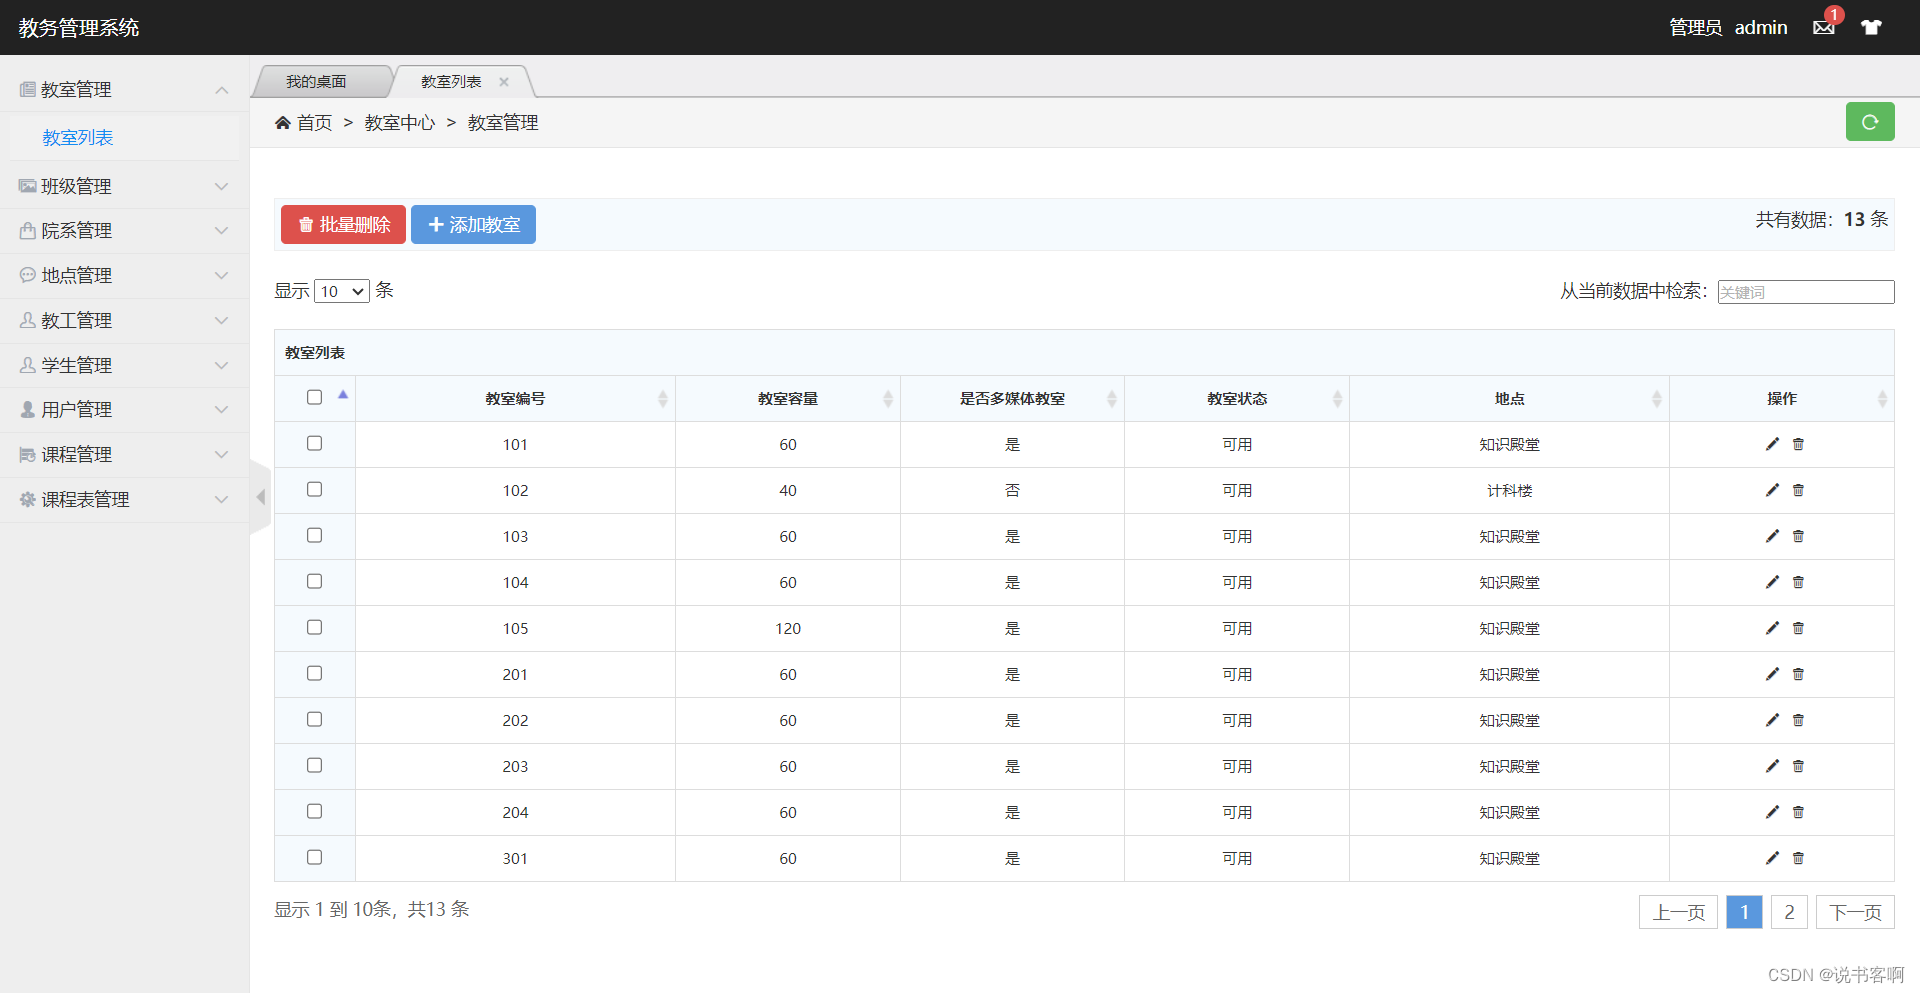Edit classroom 301 with pencil icon
The image size is (1920, 993).
pyautogui.click(x=1772, y=858)
